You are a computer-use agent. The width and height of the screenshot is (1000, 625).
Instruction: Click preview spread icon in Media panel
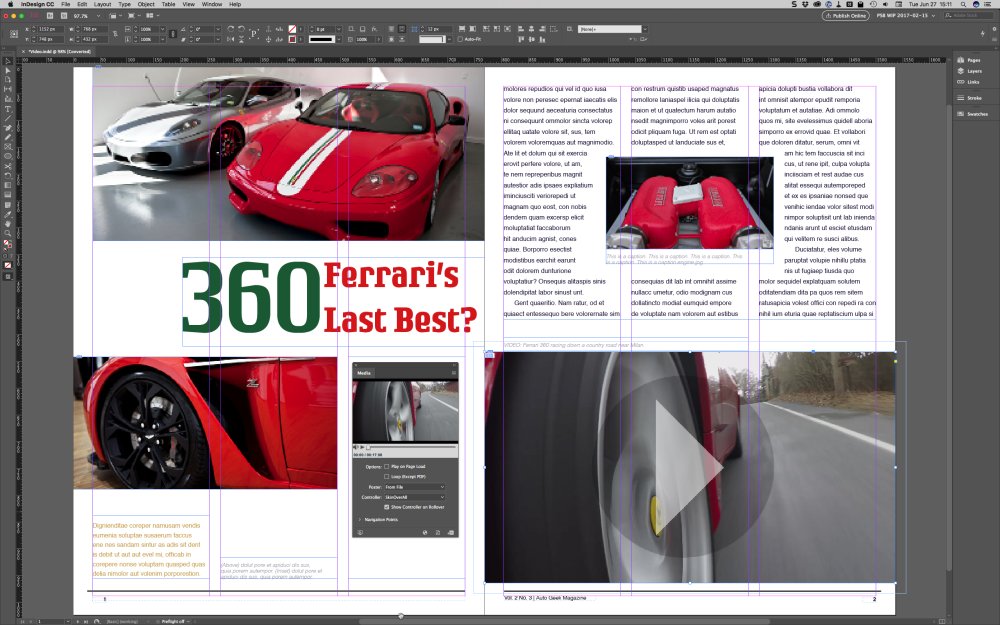pyautogui.click(x=360, y=533)
